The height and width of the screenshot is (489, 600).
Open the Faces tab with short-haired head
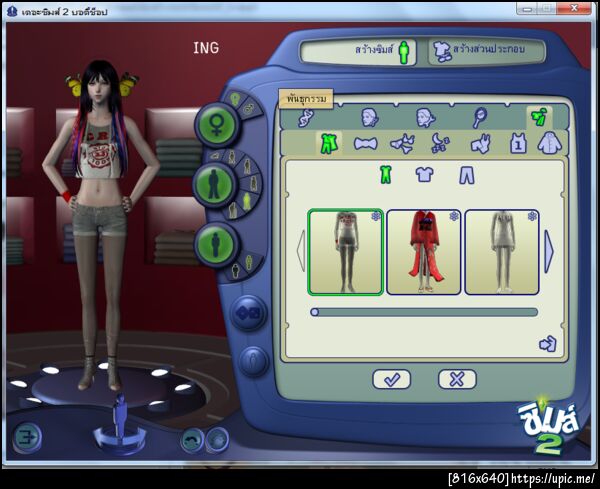370,117
